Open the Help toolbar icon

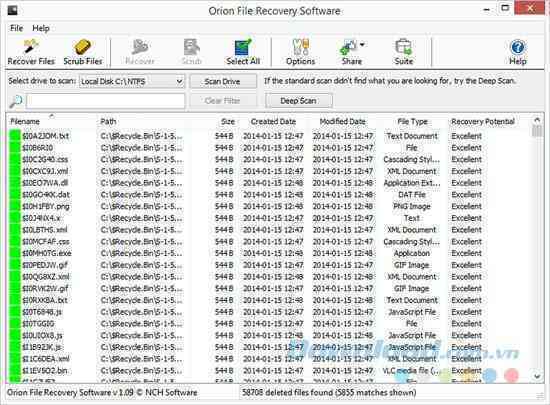[518, 52]
